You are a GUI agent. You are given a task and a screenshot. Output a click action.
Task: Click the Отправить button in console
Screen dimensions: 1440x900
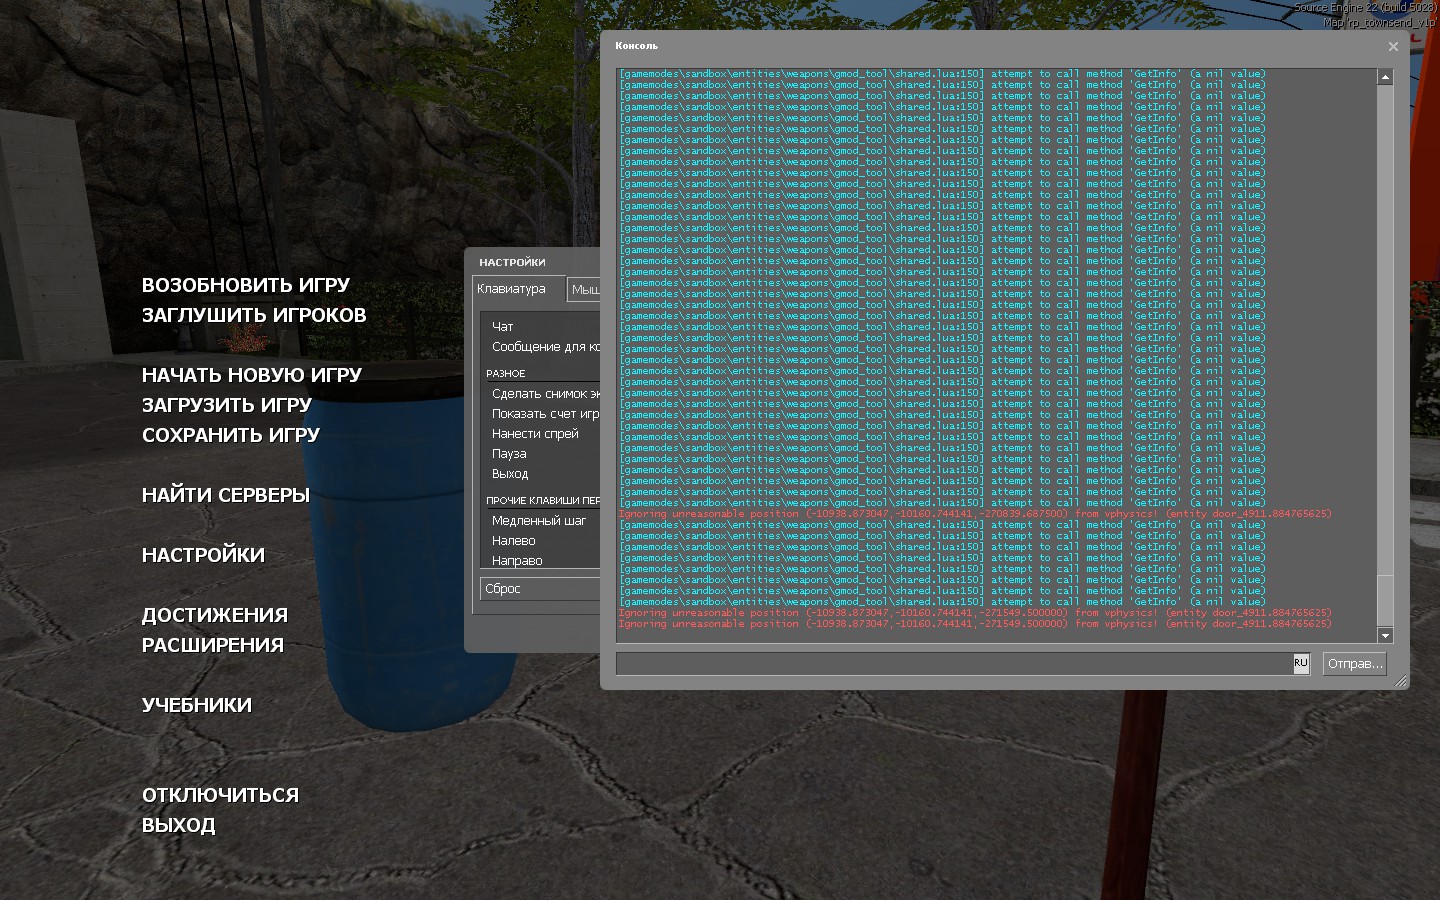[x=1355, y=664]
